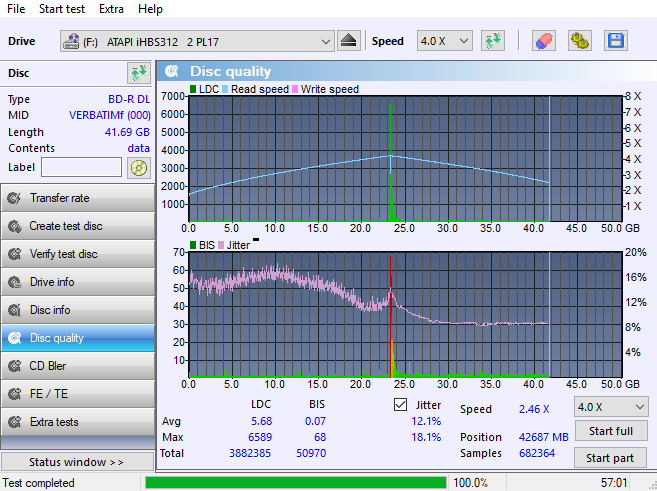Click the refresh speed icon beside Speed dropdown

tap(492, 41)
